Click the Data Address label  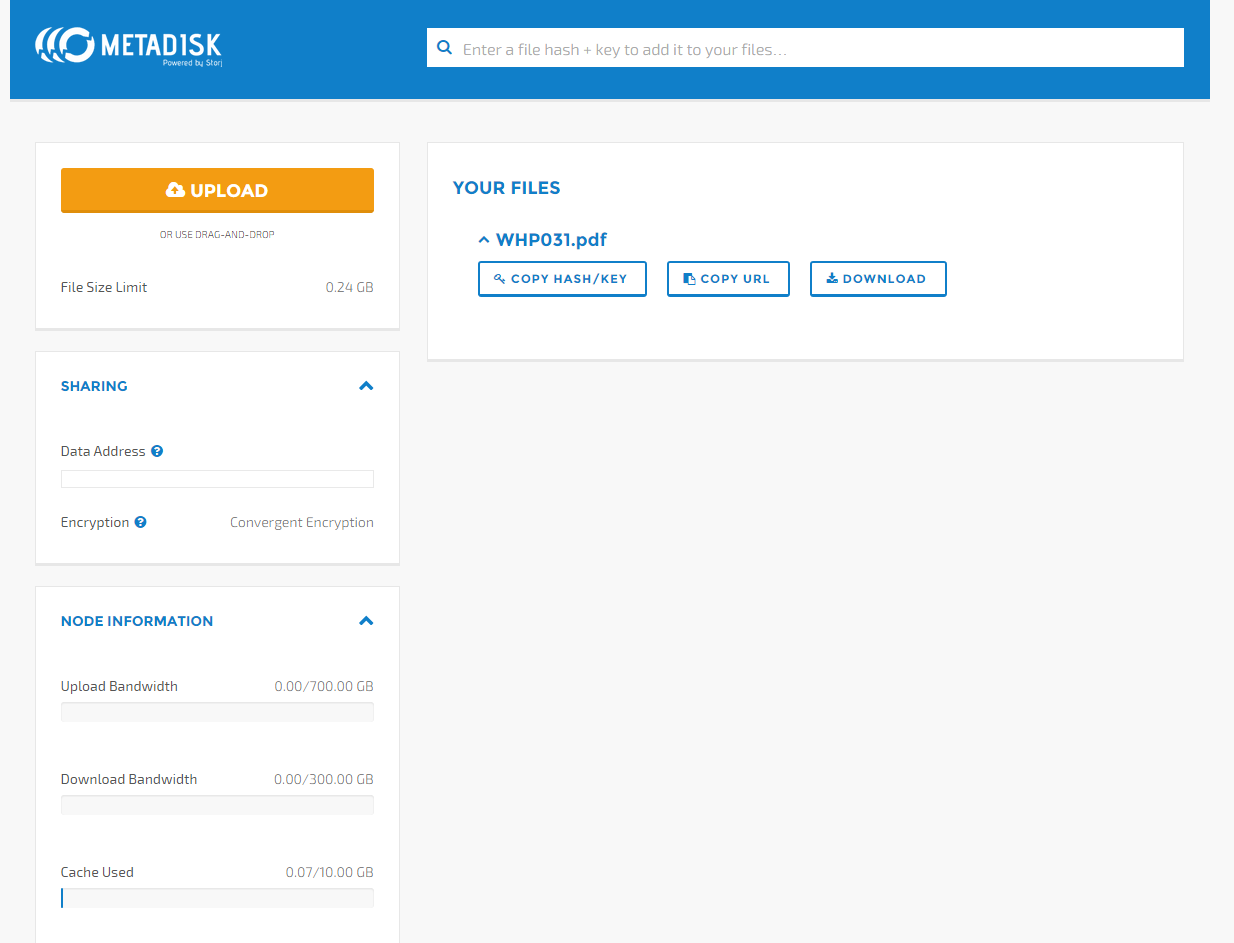tap(103, 451)
